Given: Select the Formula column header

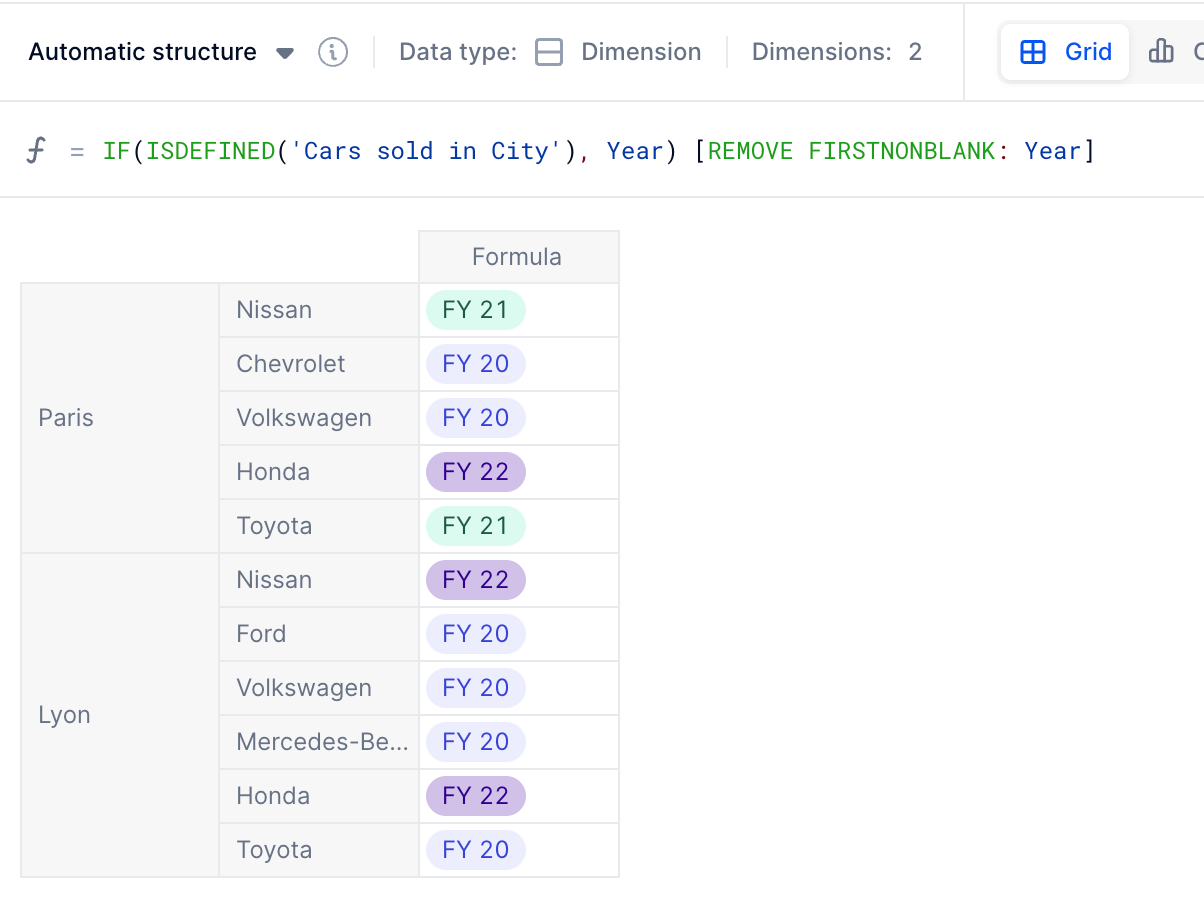Looking at the screenshot, I should click(x=519, y=257).
